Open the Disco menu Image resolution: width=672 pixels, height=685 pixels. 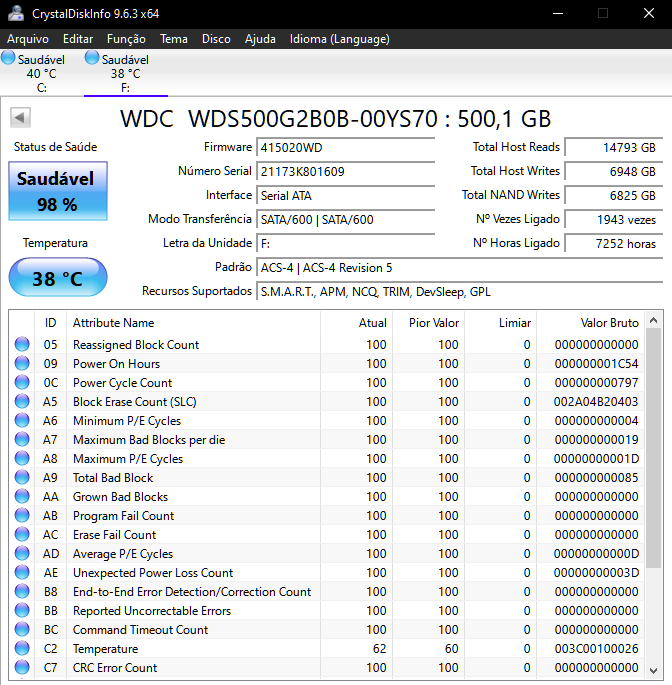(x=216, y=39)
